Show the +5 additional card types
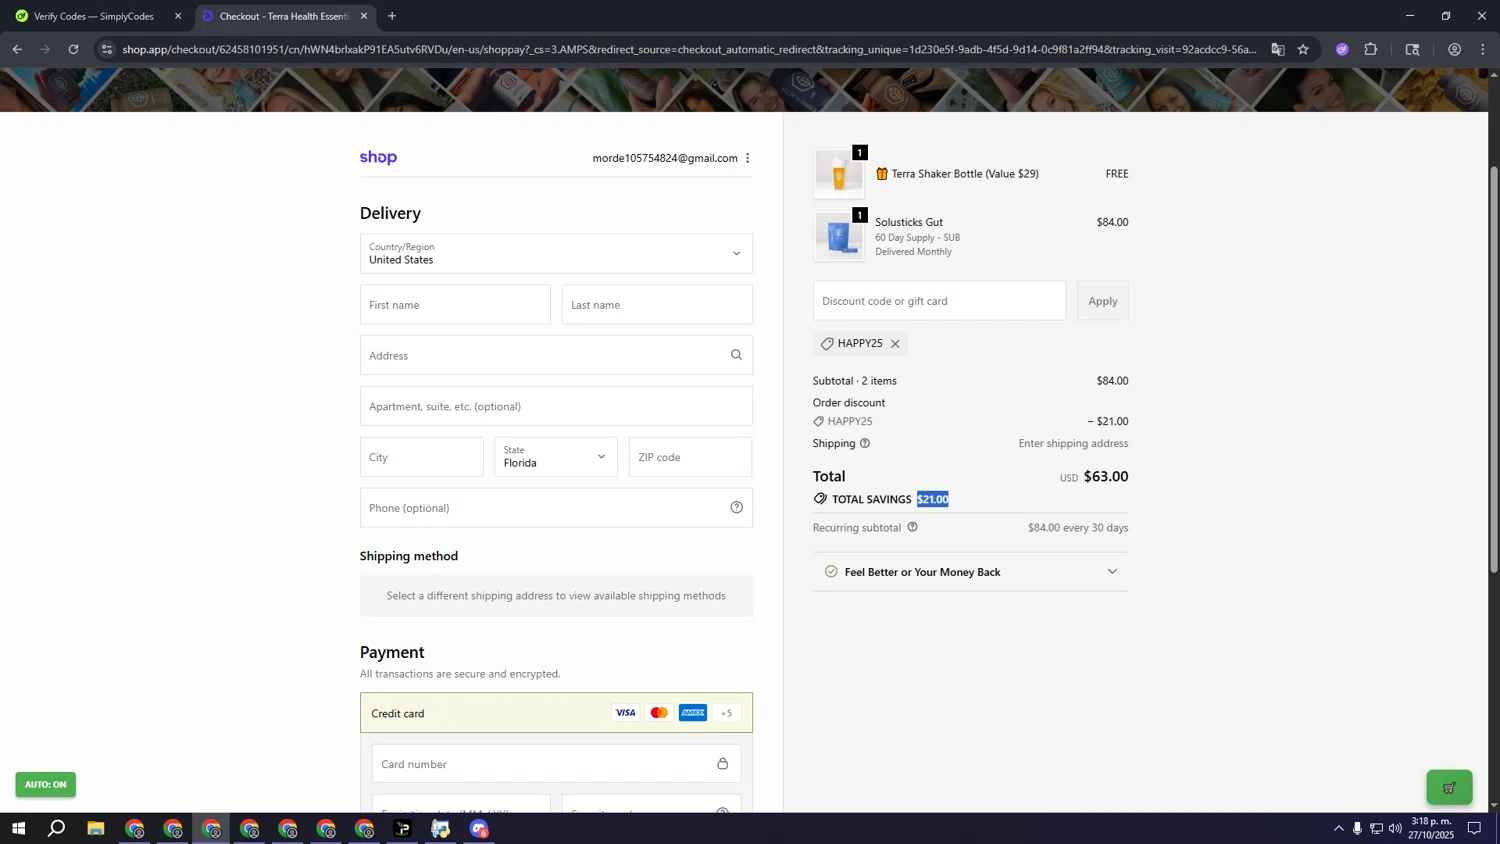The height and width of the screenshot is (844, 1500). tap(727, 713)
